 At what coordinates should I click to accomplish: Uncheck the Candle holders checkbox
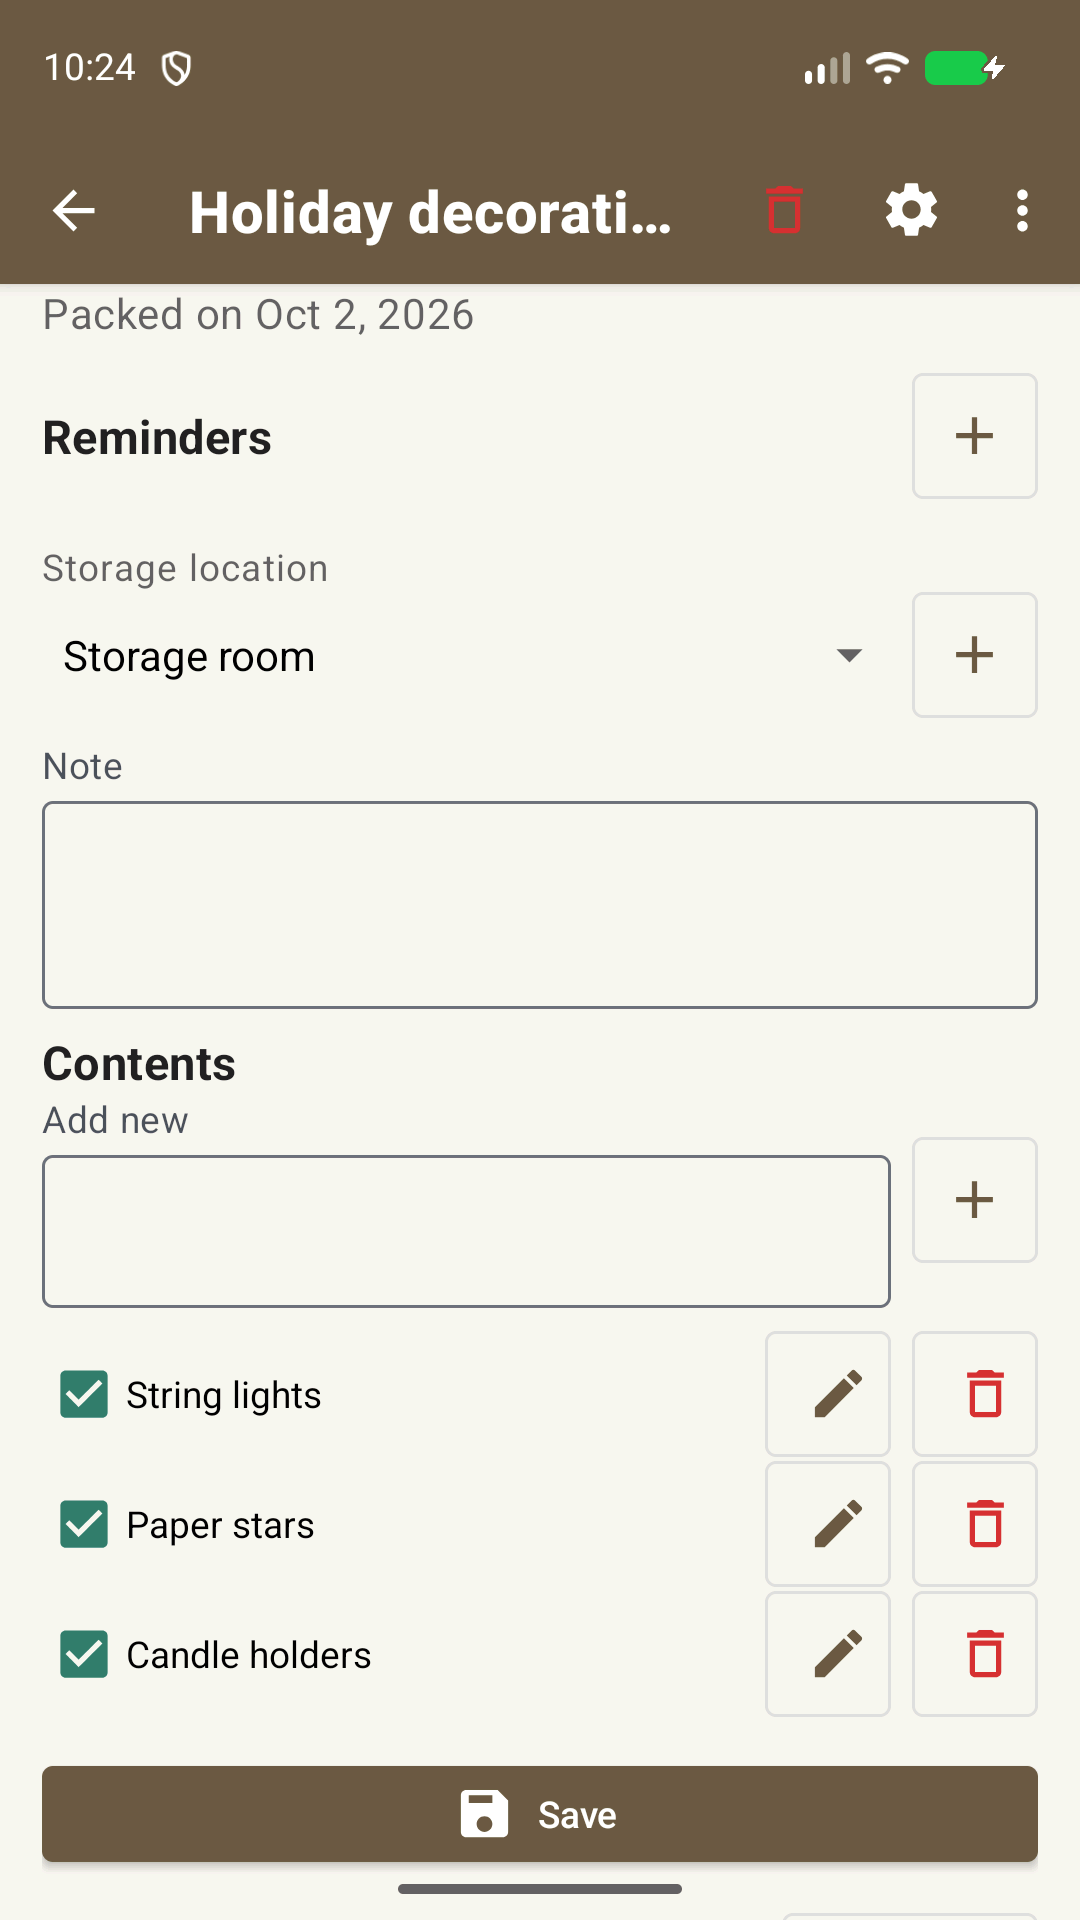(x=84, y=1654)
